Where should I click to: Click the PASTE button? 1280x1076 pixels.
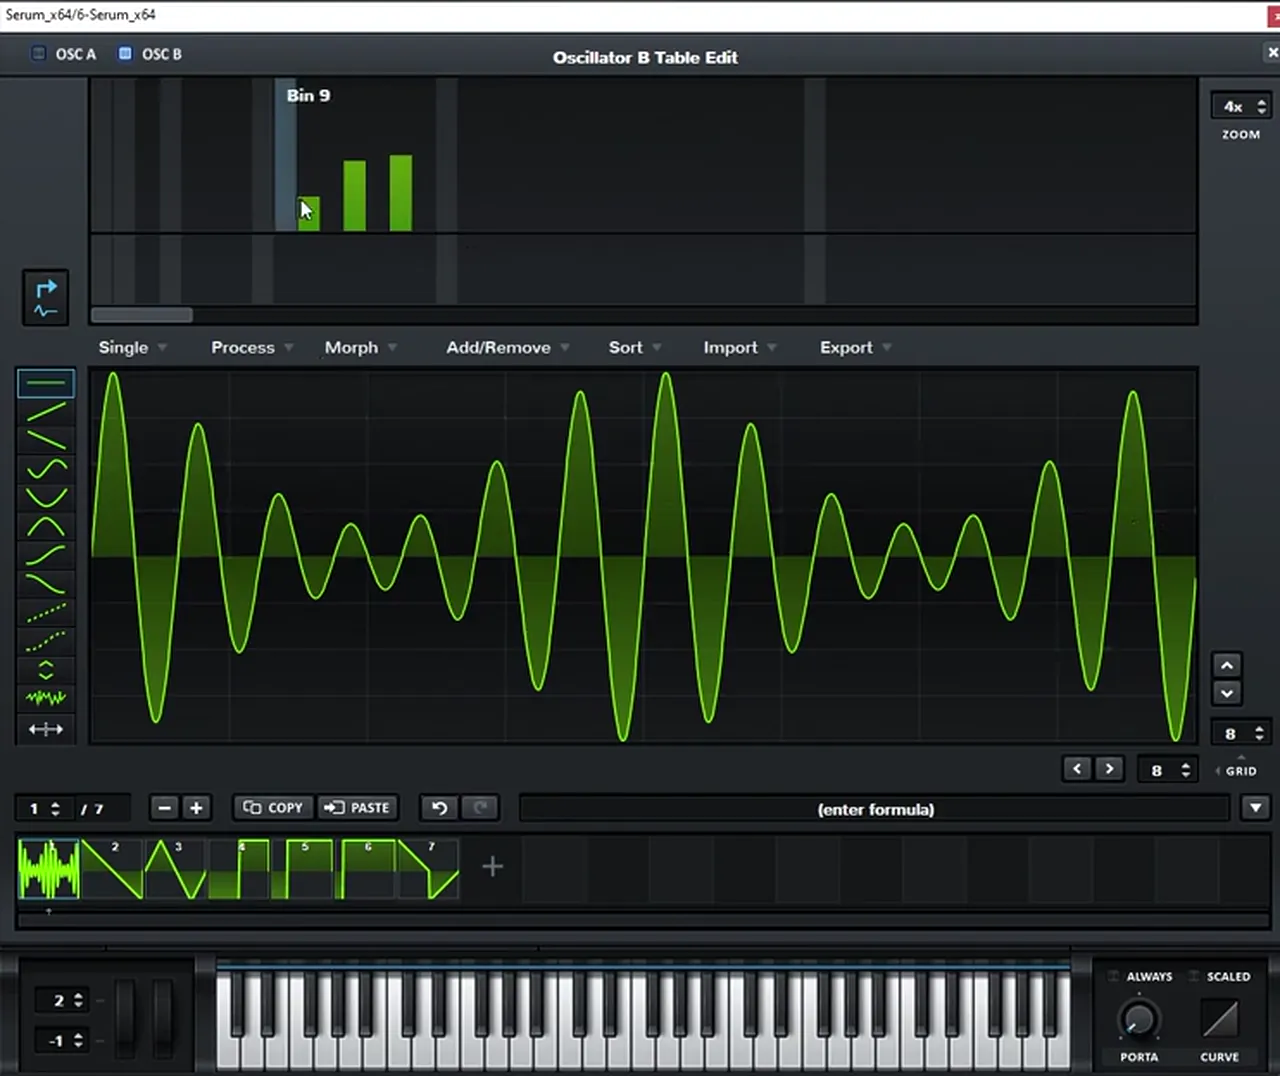tap(358, 808)
